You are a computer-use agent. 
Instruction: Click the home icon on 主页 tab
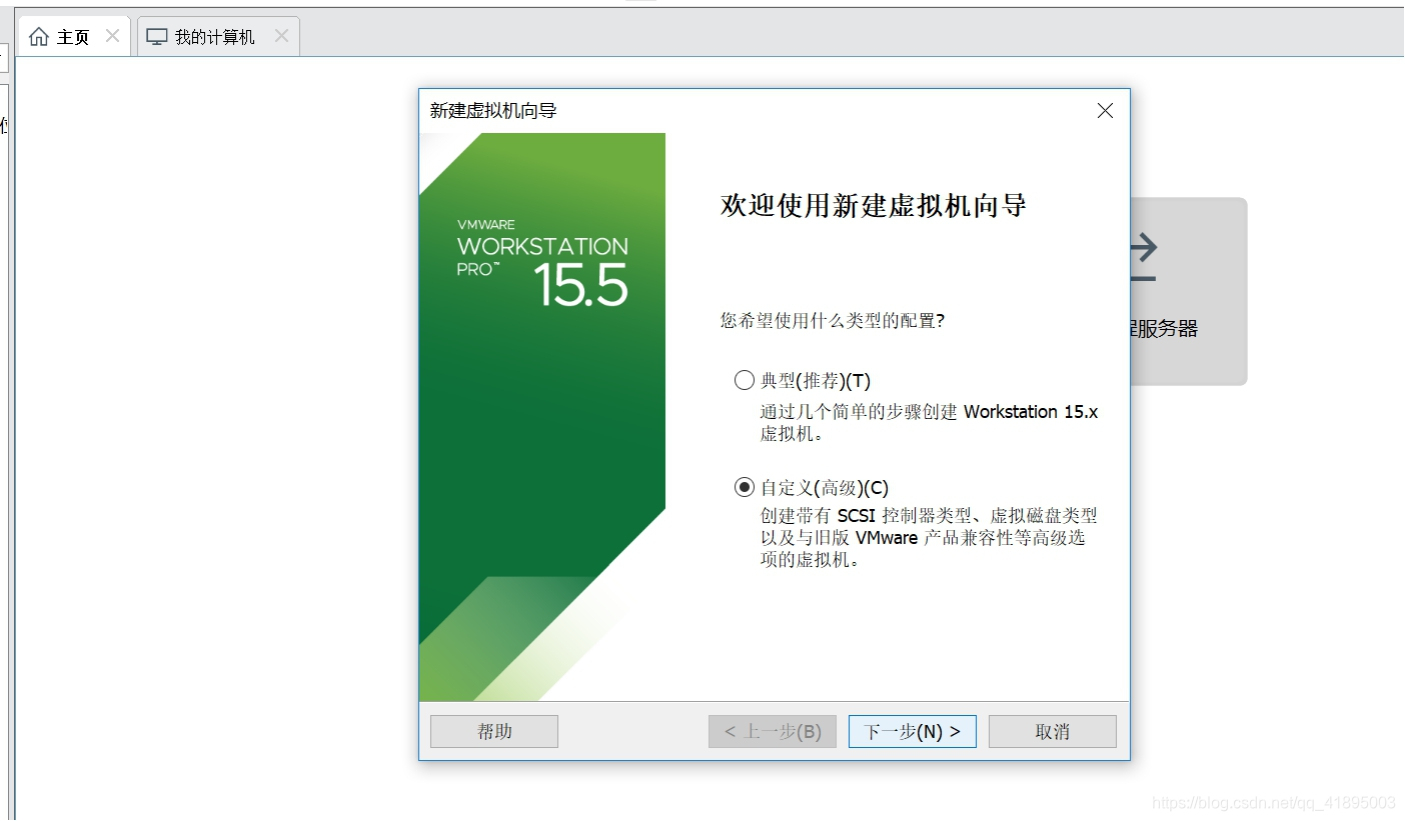[x=38, y=37]
